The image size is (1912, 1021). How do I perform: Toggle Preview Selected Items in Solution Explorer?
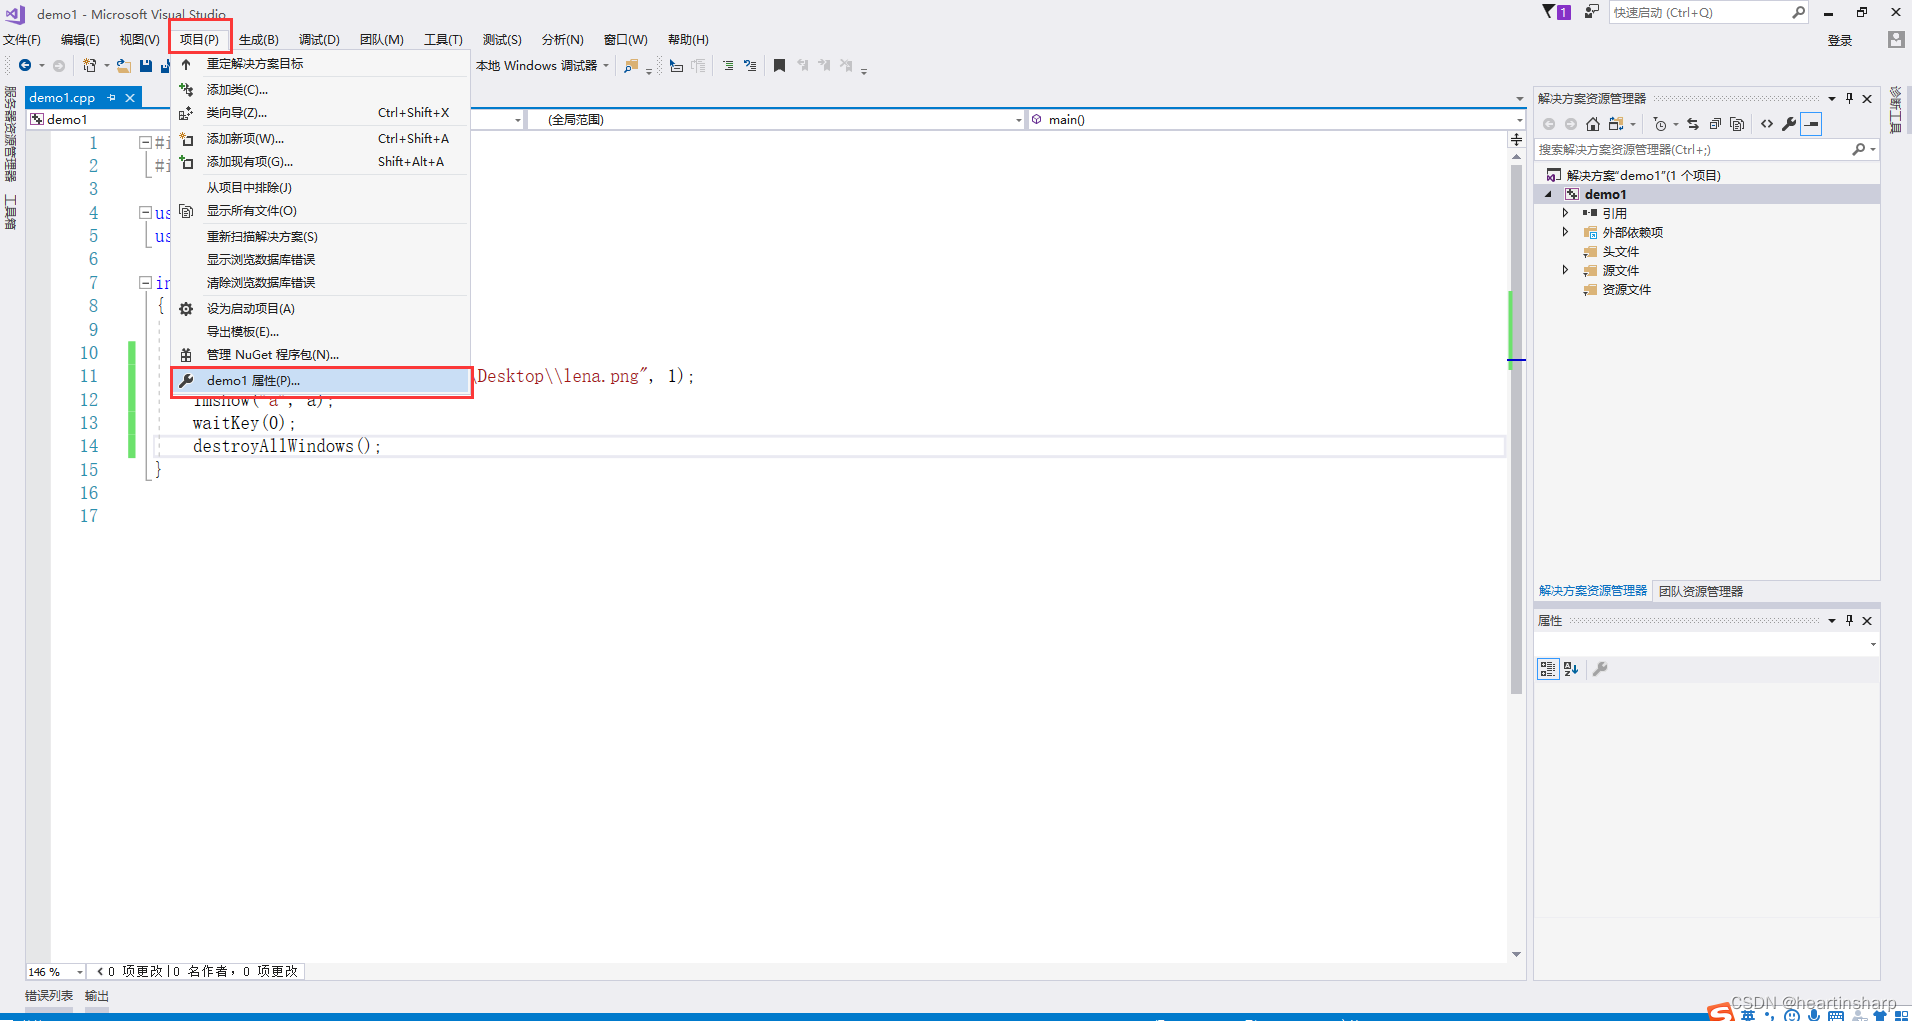[x=1737, y=123]
